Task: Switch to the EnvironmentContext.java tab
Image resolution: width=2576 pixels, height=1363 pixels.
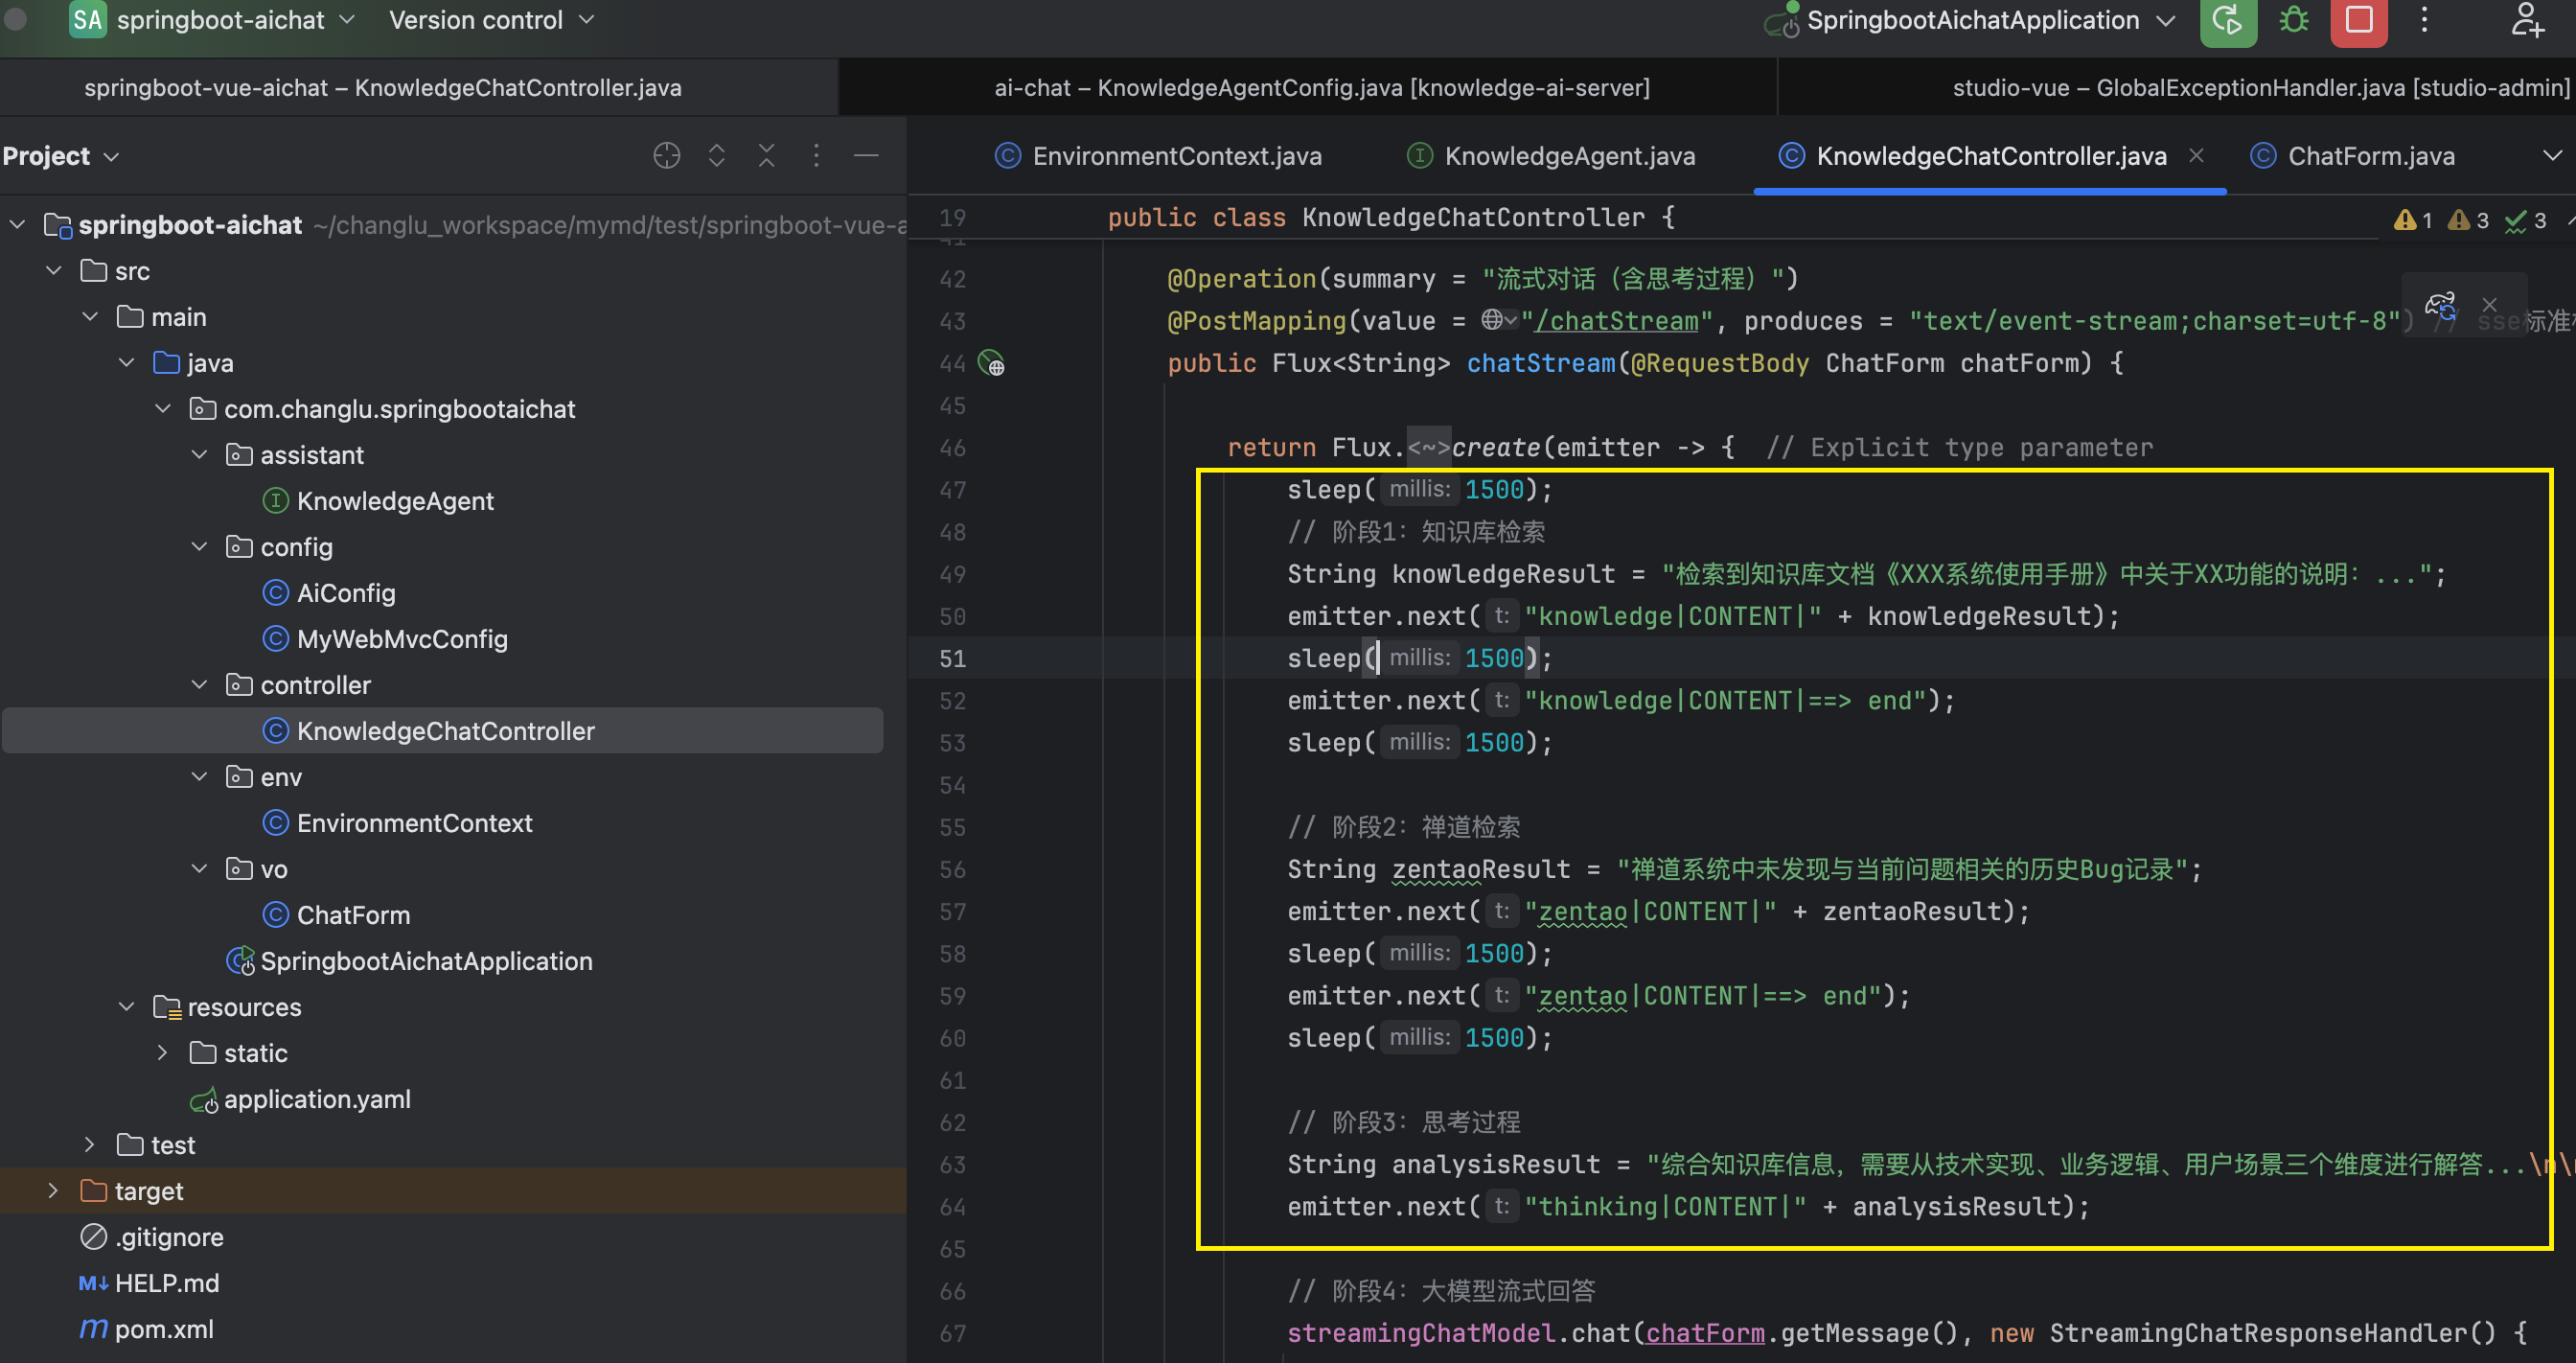Action: click(1158, 156)
